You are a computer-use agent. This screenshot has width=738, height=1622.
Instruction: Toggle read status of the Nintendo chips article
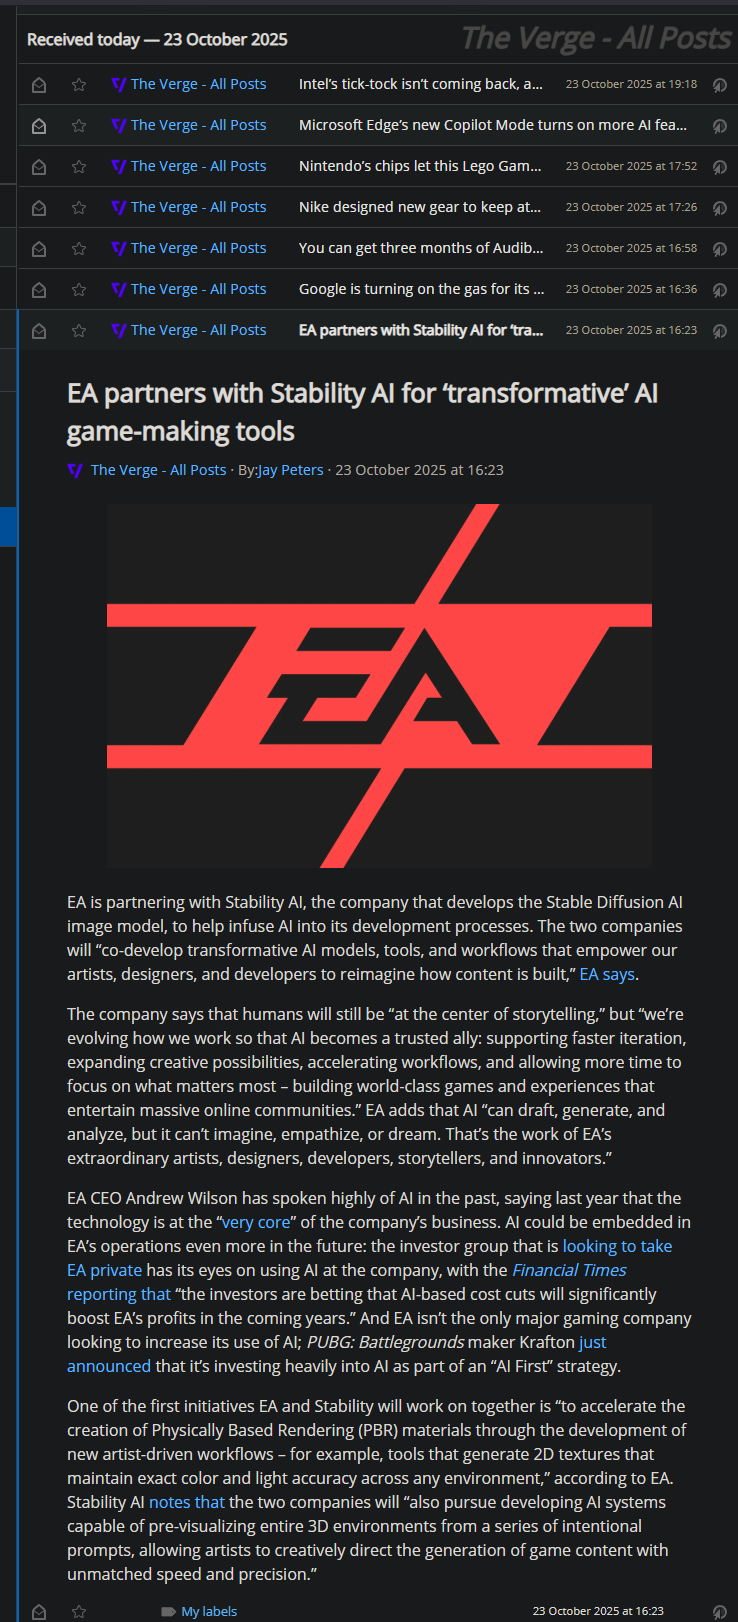click(x=39, y=167)
